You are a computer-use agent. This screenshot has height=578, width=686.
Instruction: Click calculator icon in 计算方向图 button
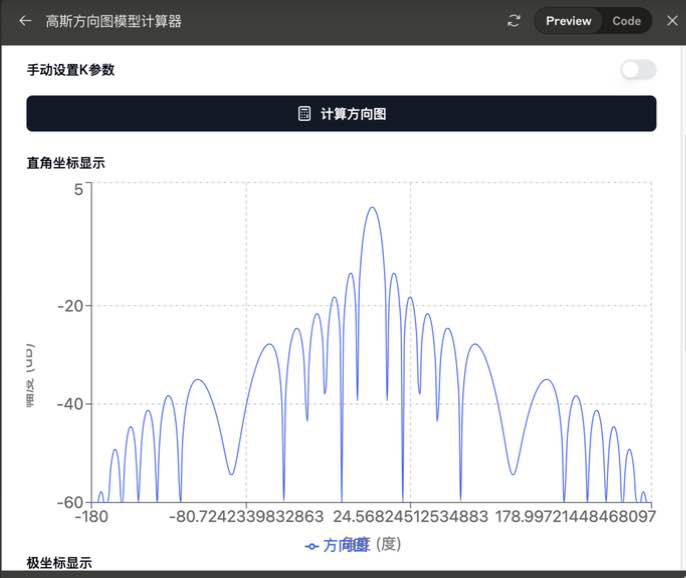pyautogui.click(x=305, y=114)
